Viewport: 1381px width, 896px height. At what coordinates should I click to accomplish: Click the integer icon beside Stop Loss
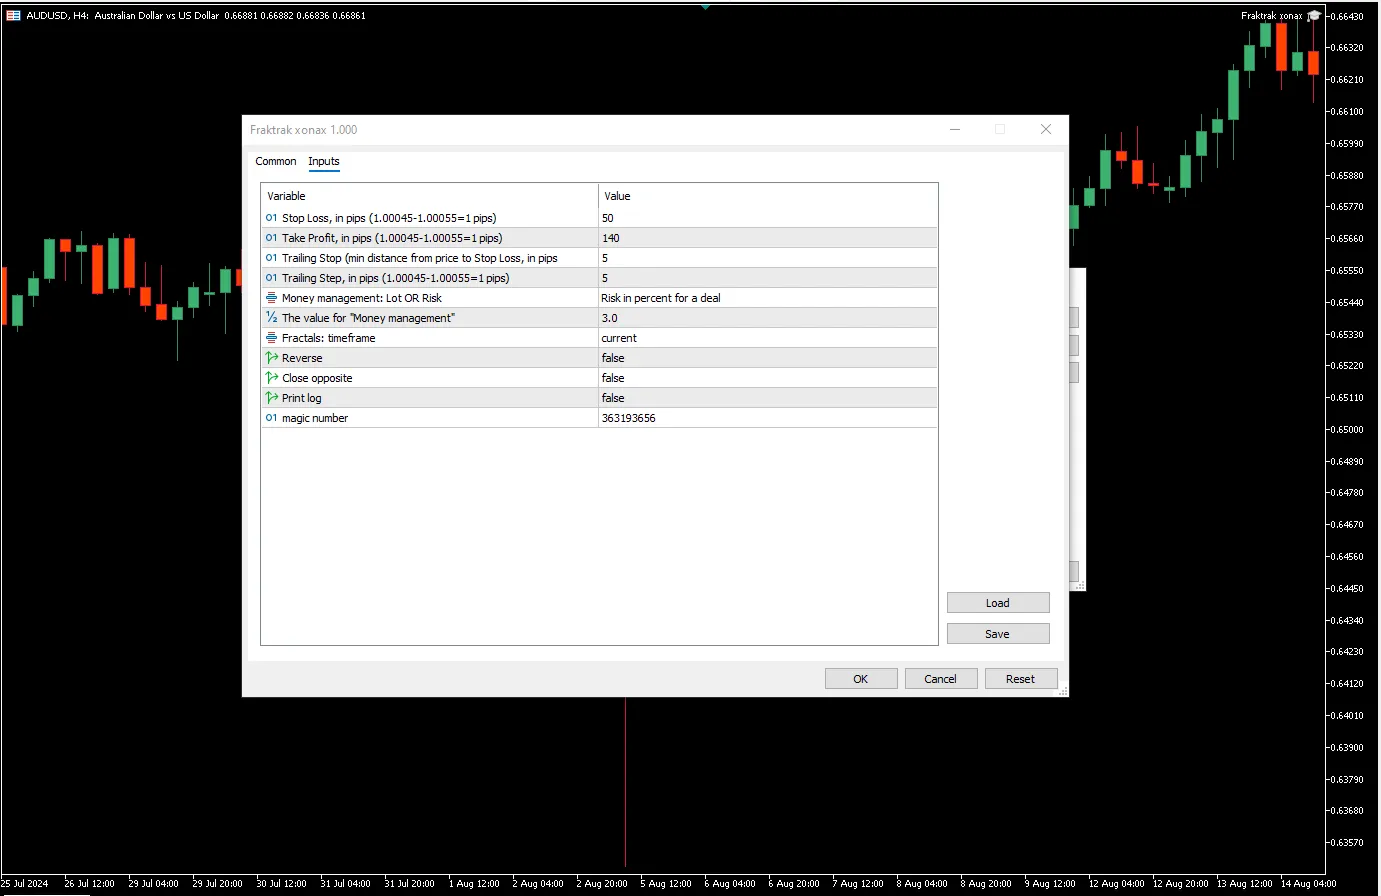[x=271, y=218]
